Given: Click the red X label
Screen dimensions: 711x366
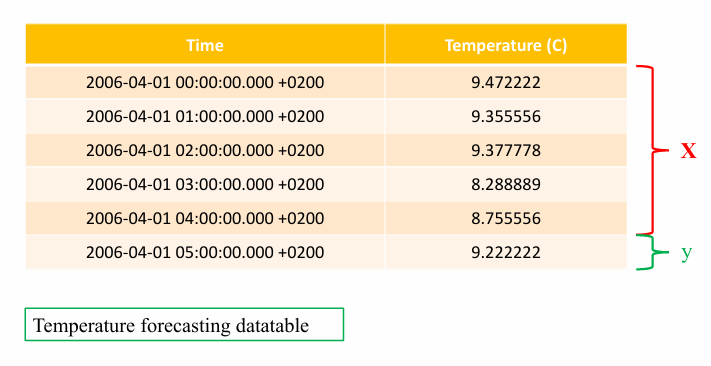Looking at the screenshot, I should tap(688, 151).
